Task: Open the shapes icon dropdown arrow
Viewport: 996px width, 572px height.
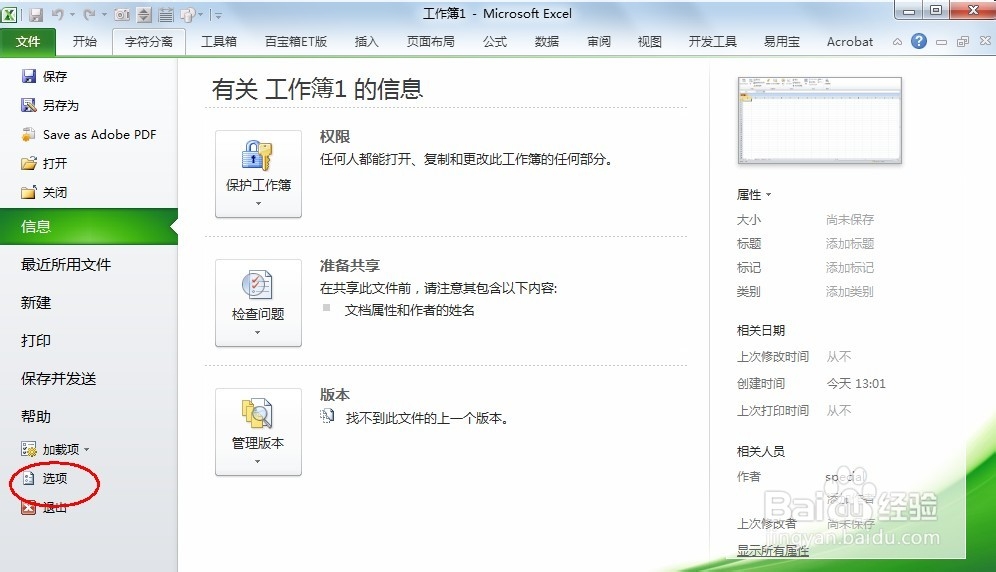Action: click(x=201, y=14)
